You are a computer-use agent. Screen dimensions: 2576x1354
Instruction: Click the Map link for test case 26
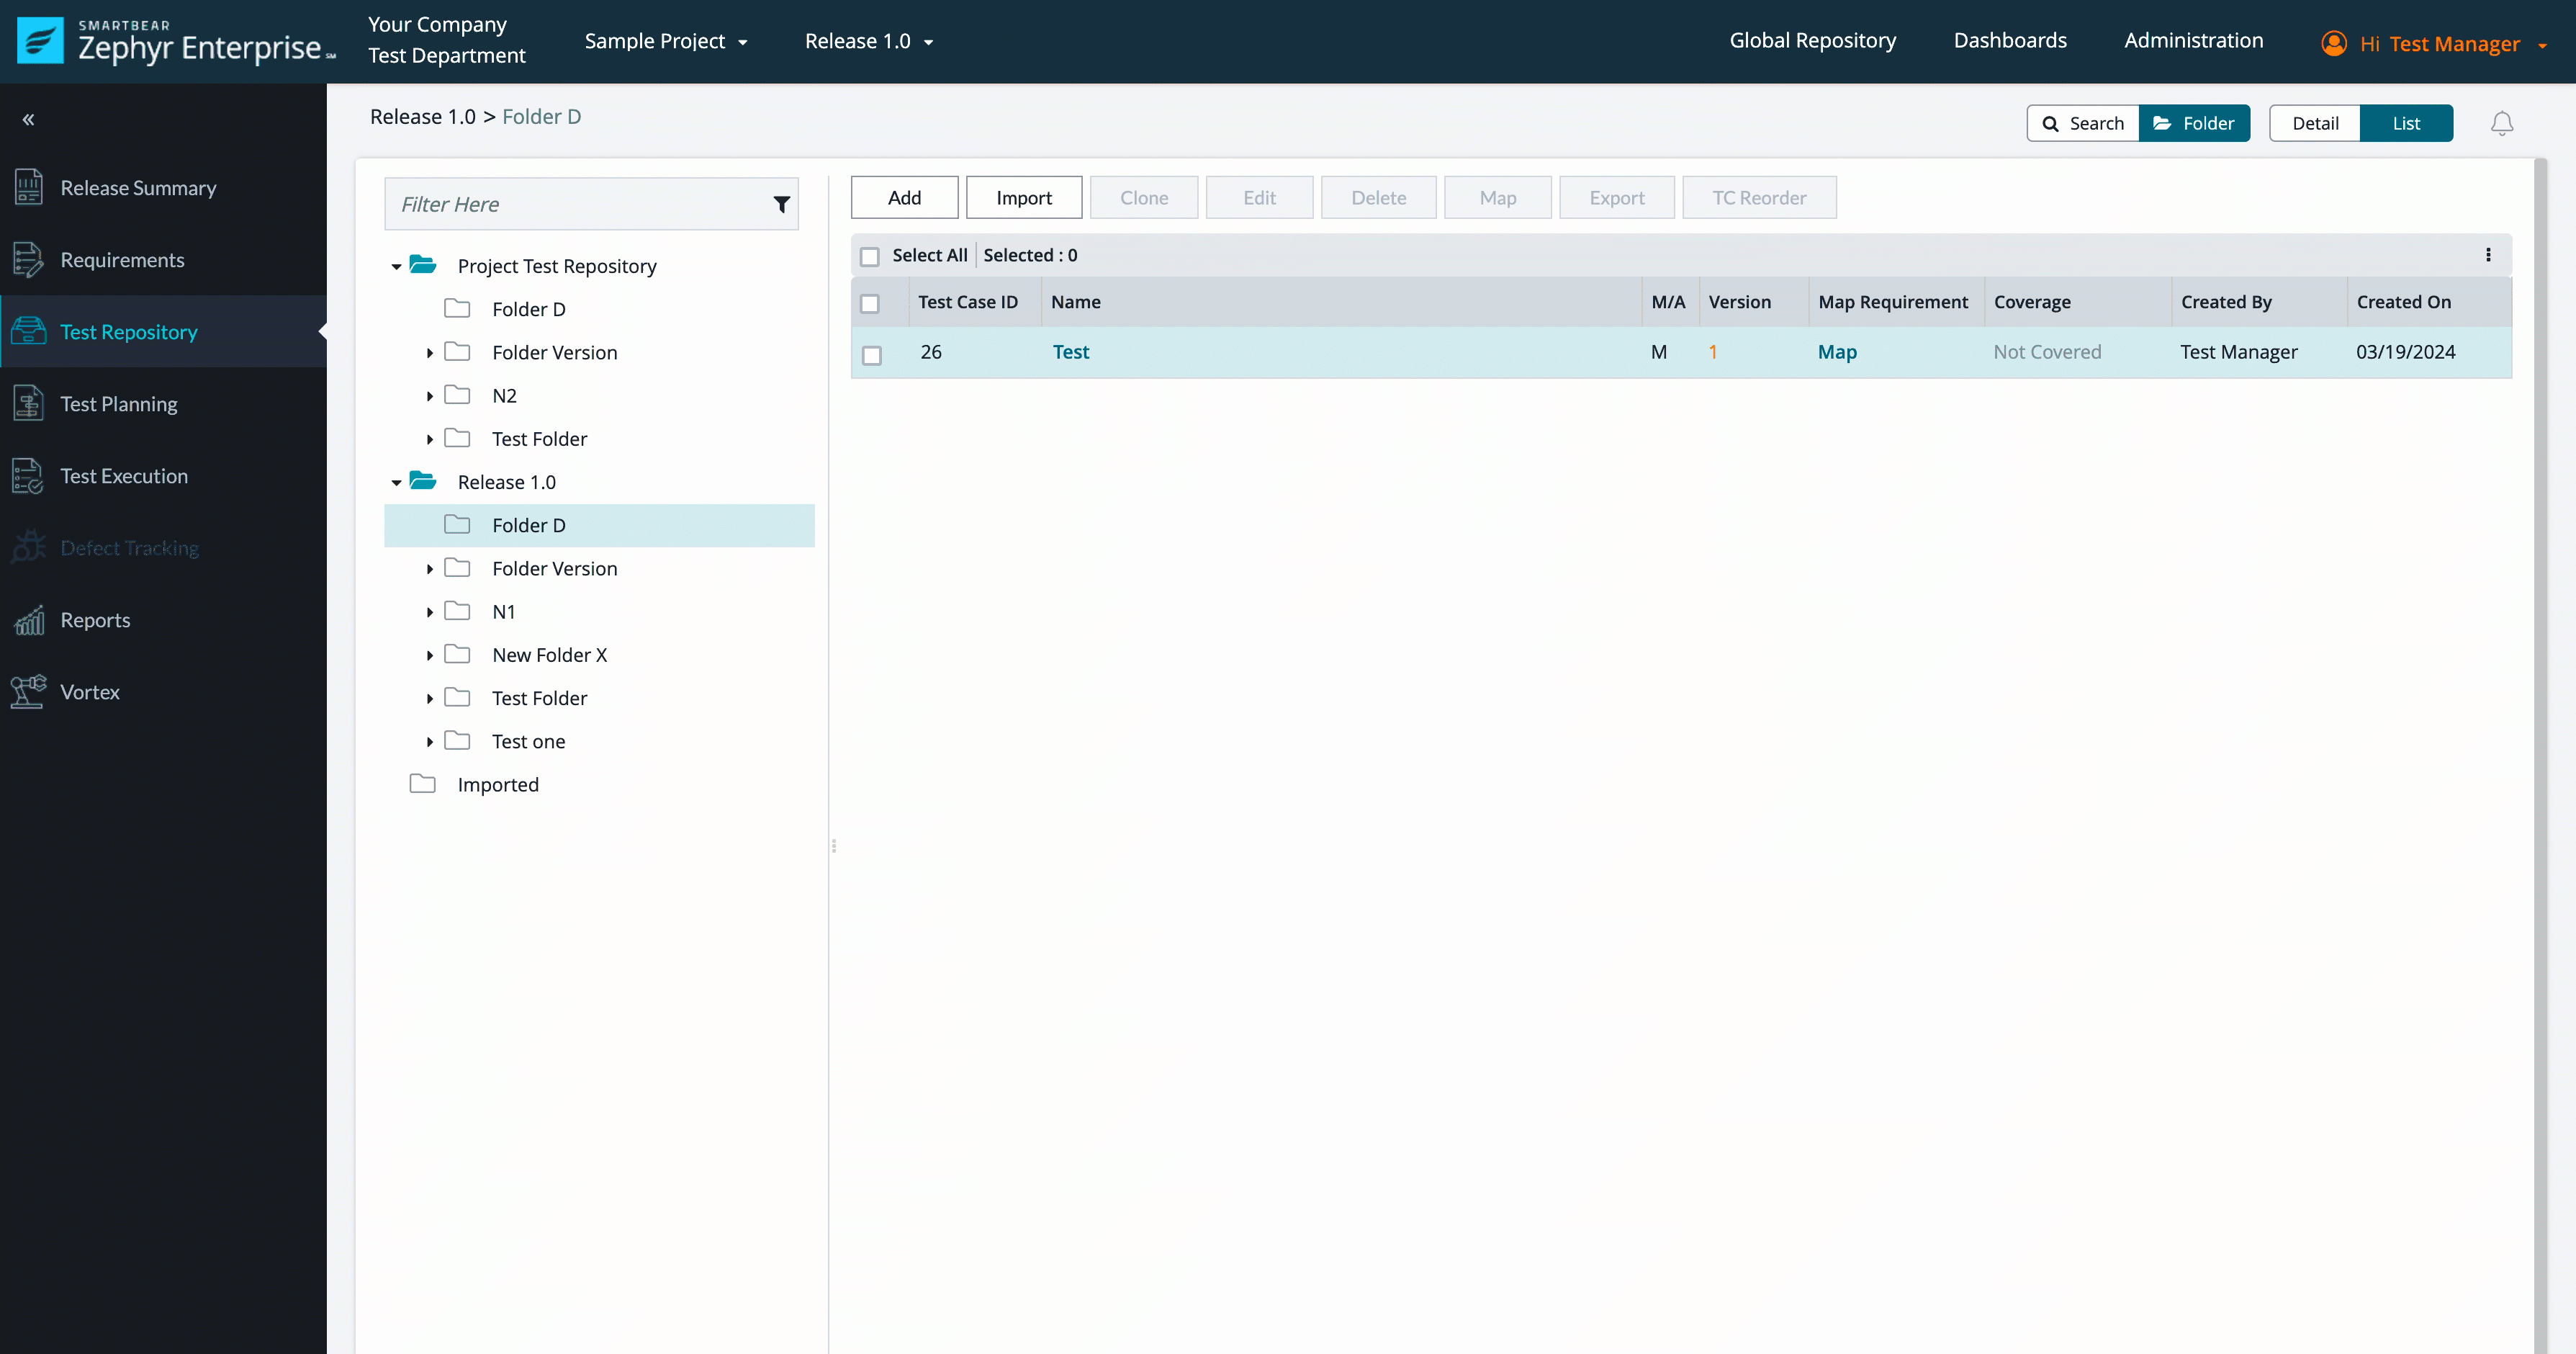1837,351
